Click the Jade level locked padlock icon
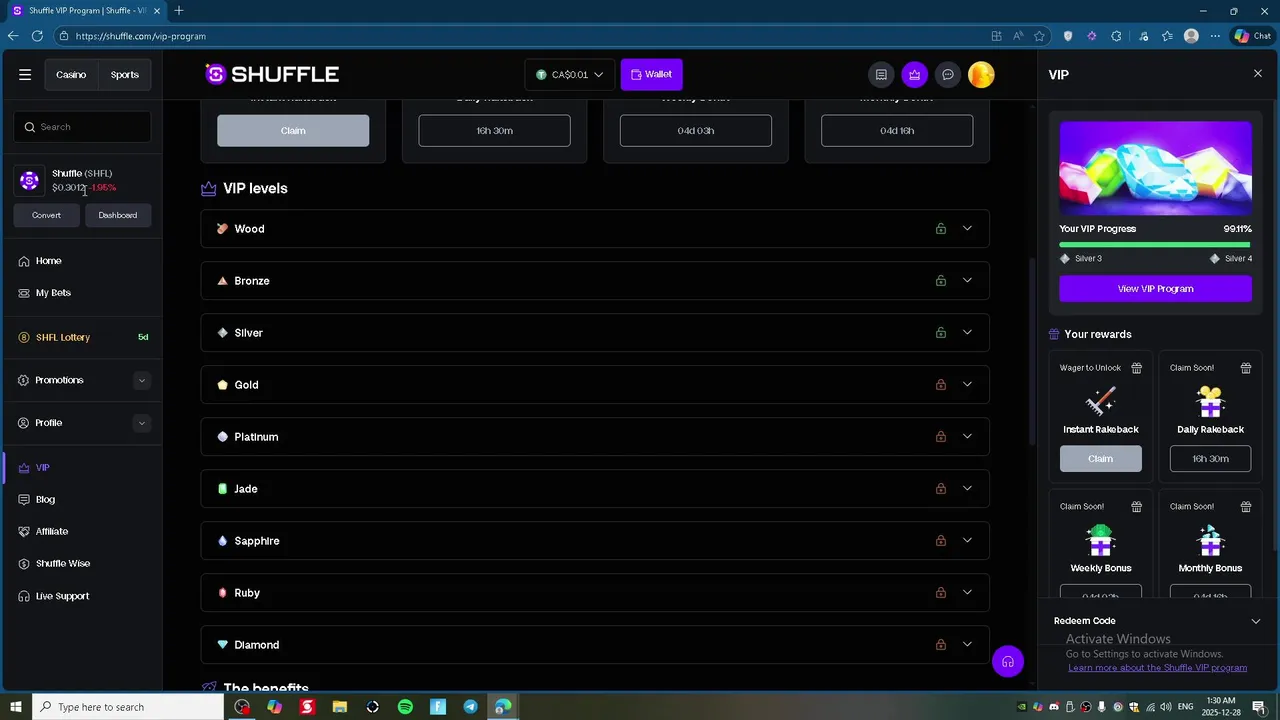The width and height of the screenshot is (1280, 720). pyautogui.click(x=941, y=489)
